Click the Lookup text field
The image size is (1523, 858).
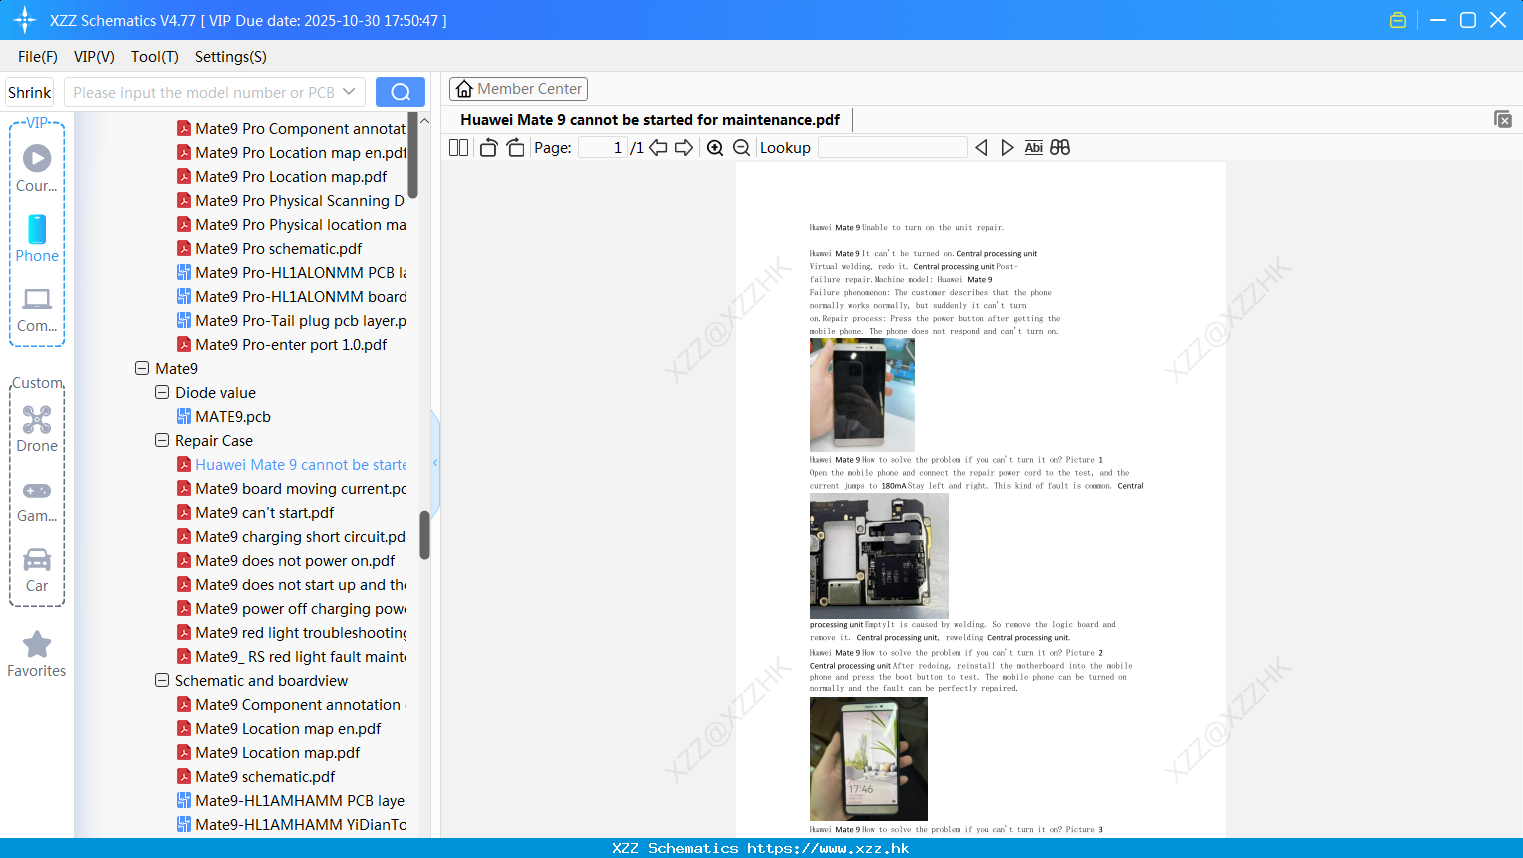click(892, 148)
